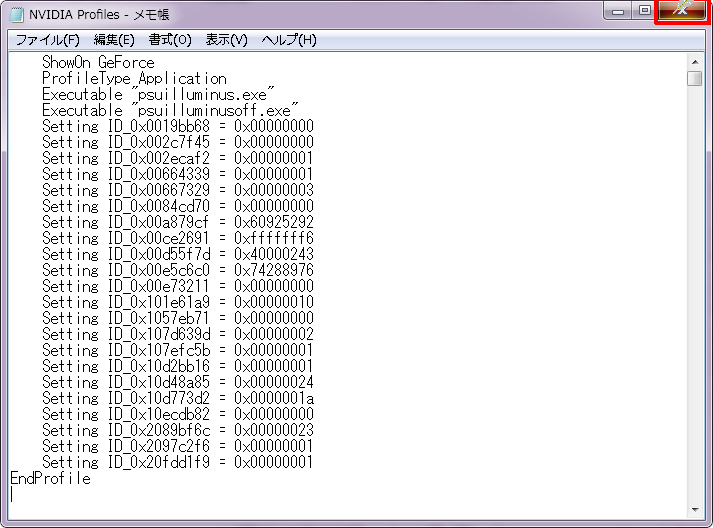
Task: Click the scrollbar up arrow
Action: [695, 62]
